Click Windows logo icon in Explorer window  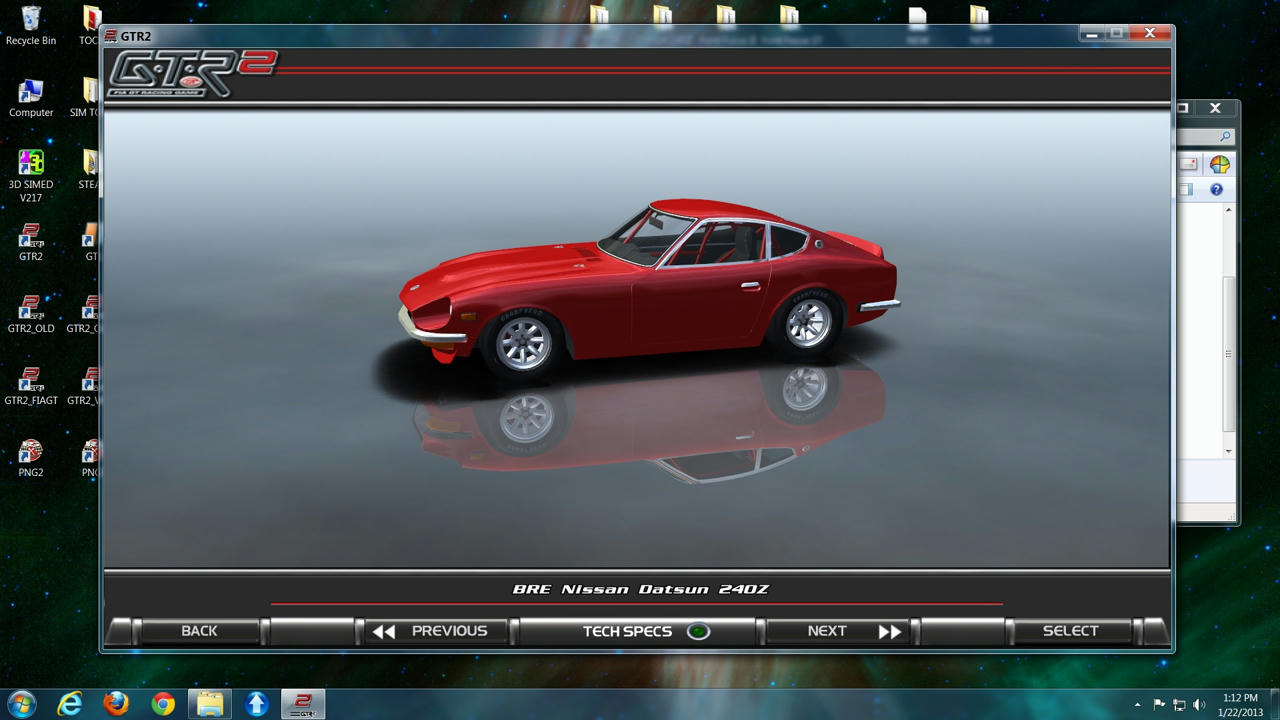click(1219, 164)
